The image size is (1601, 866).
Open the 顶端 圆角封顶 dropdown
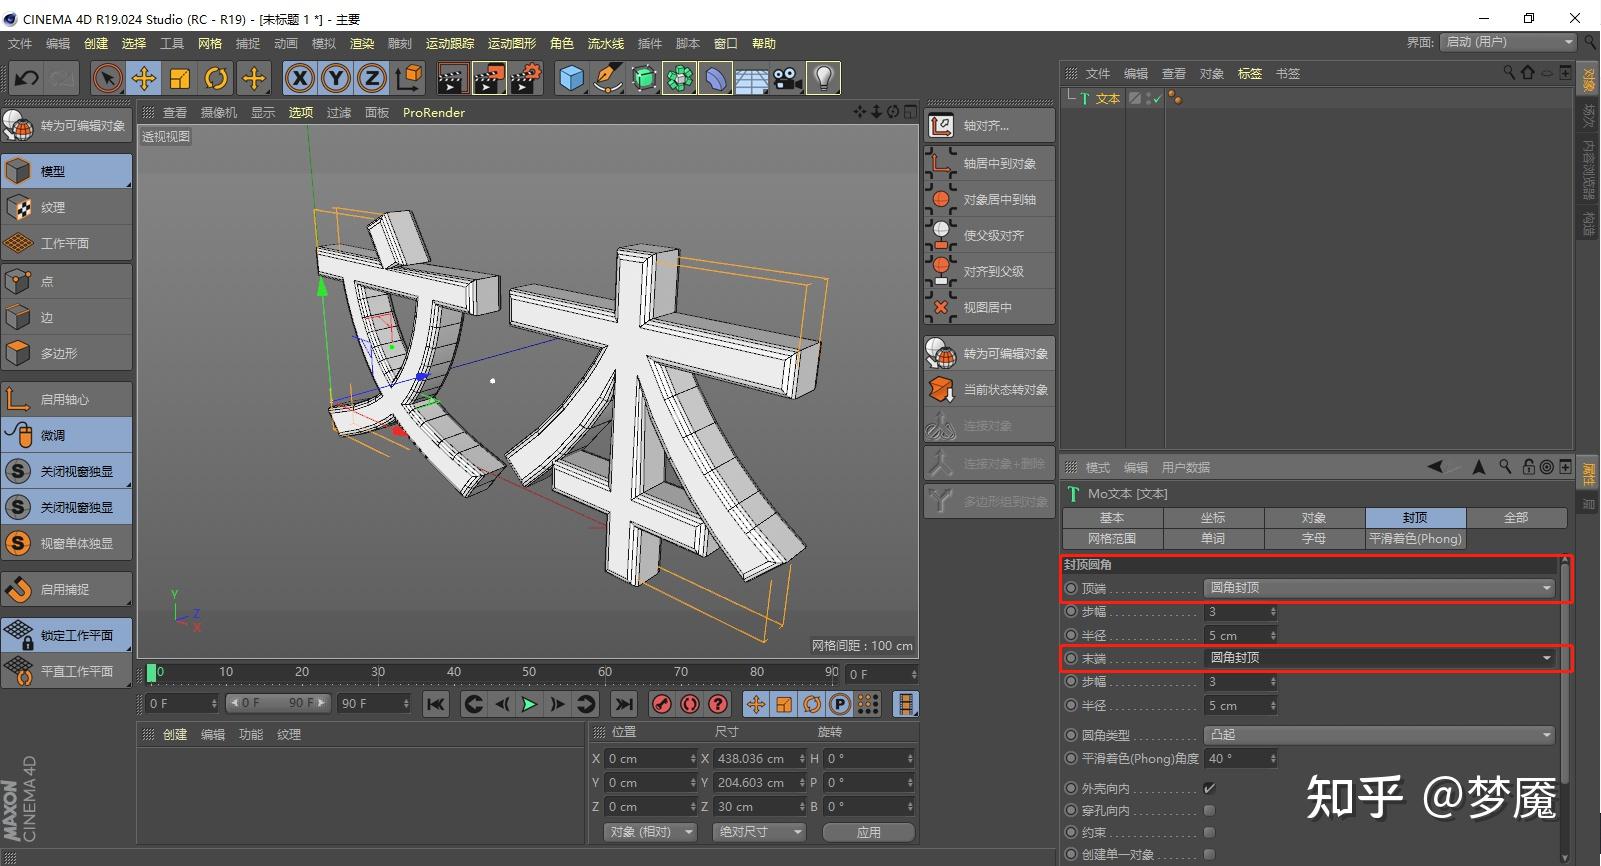(x=1380, y=588)
